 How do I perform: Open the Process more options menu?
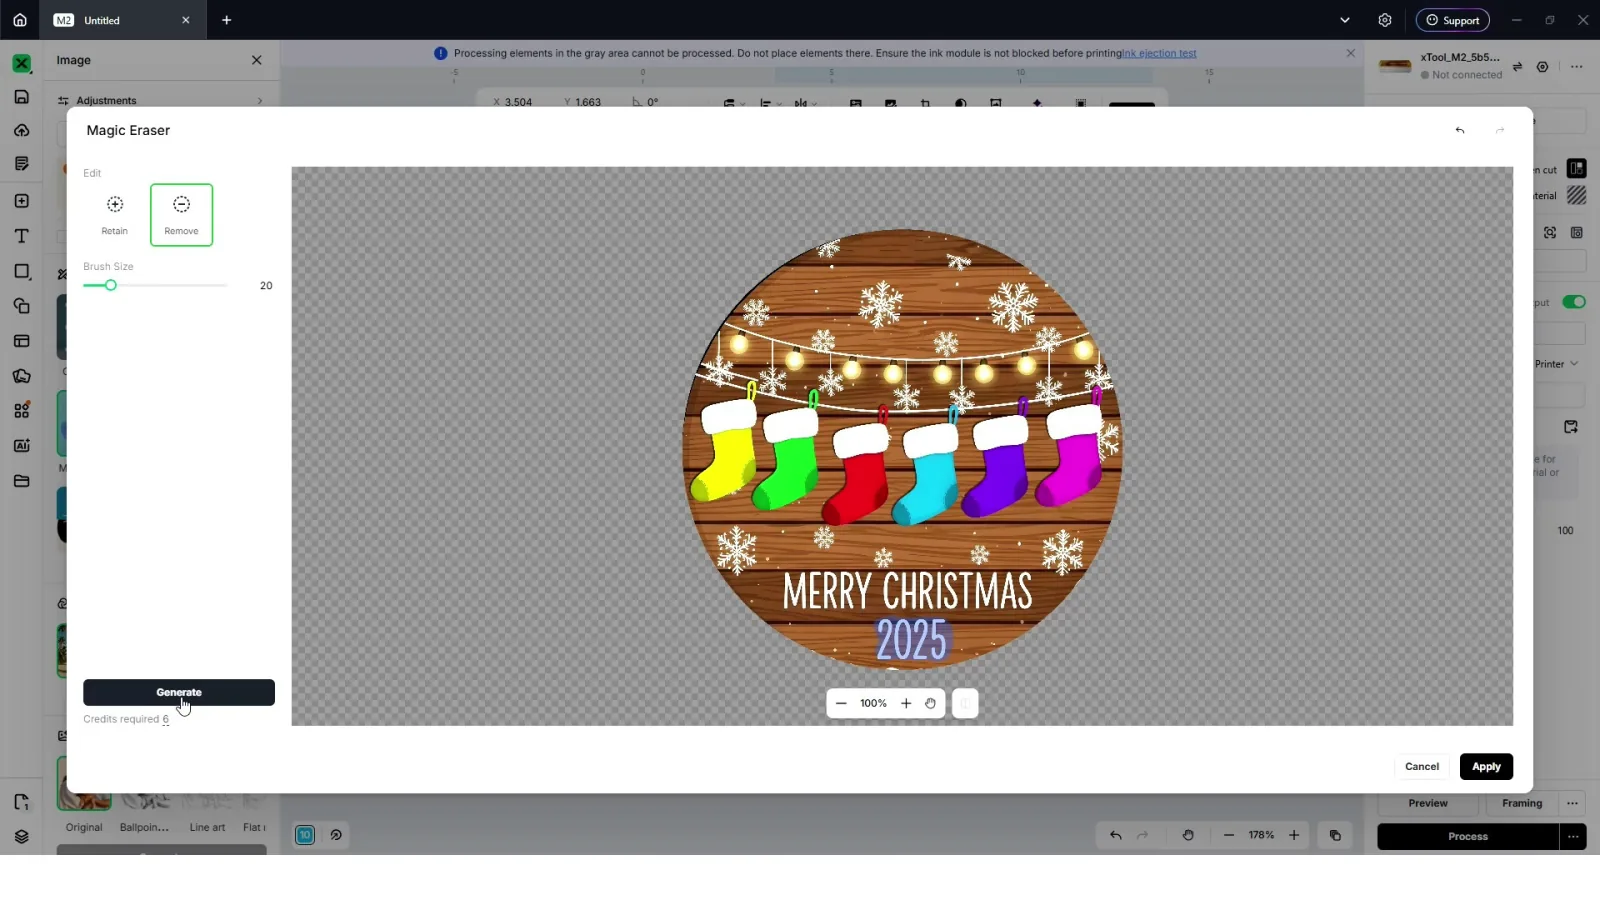point(1573,836)
